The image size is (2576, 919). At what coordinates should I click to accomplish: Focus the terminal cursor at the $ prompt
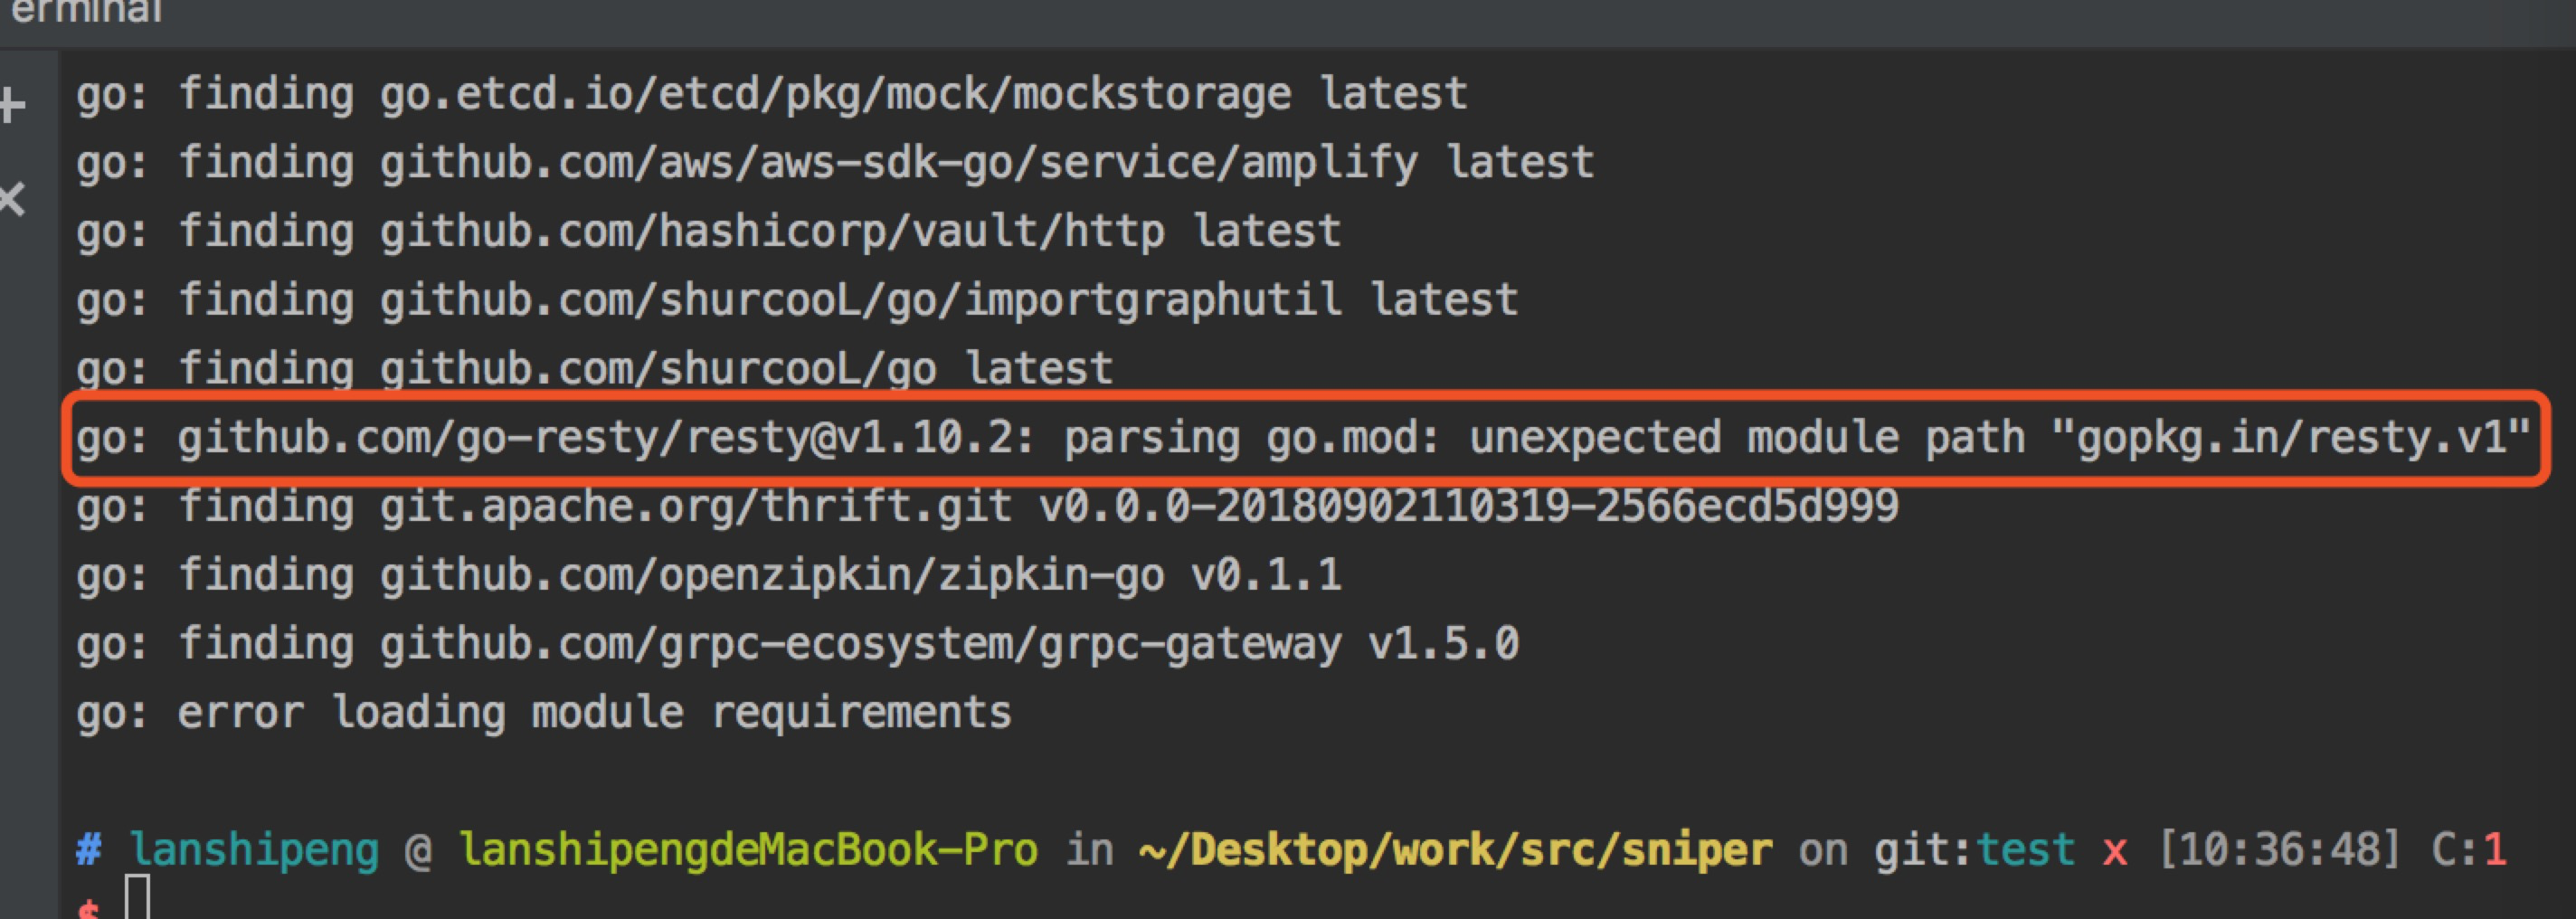[137, 898]
